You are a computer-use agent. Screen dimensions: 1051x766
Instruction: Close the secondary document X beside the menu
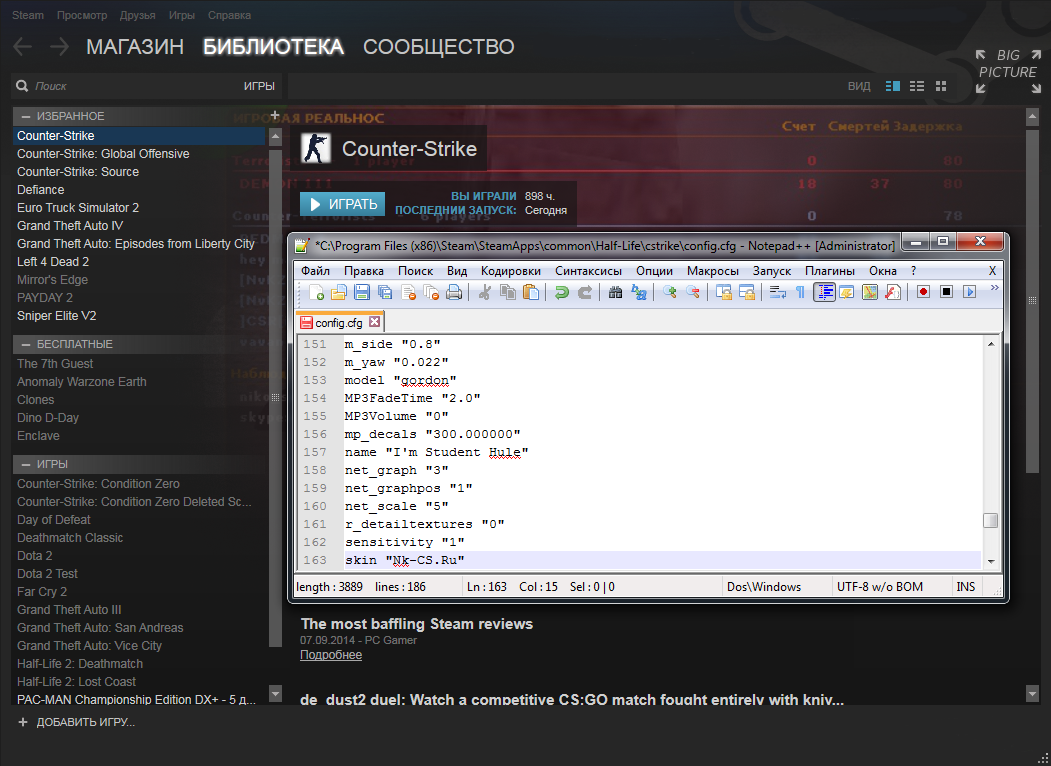coord(992,271)
